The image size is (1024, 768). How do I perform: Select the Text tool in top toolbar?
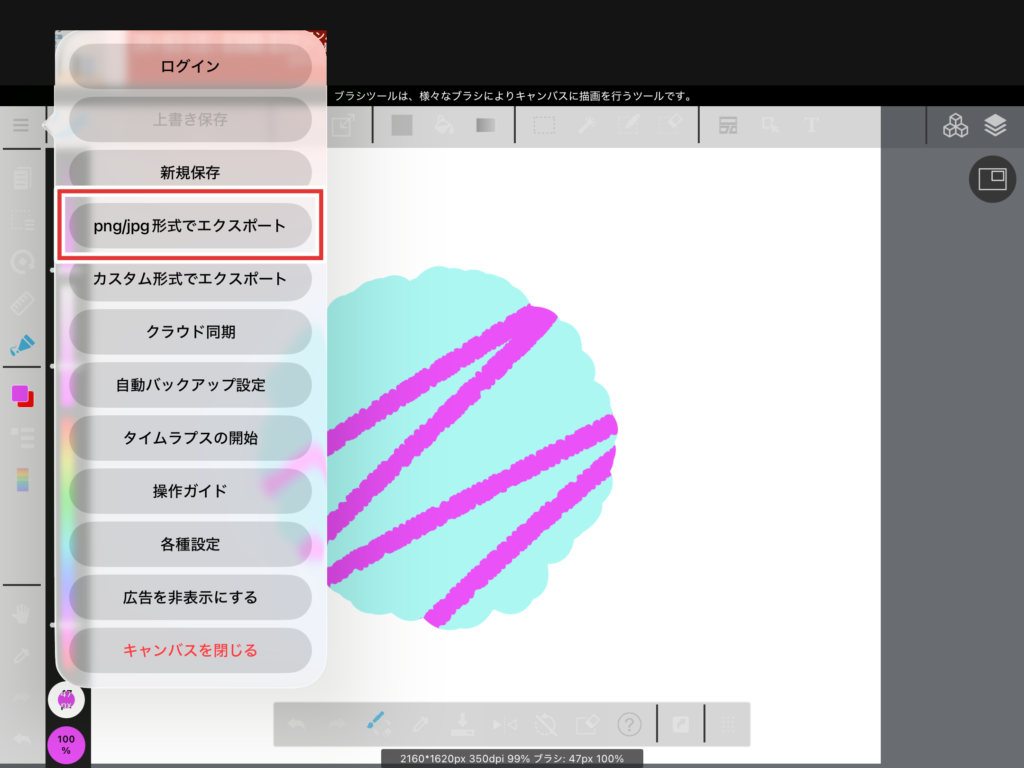(811, 125)
